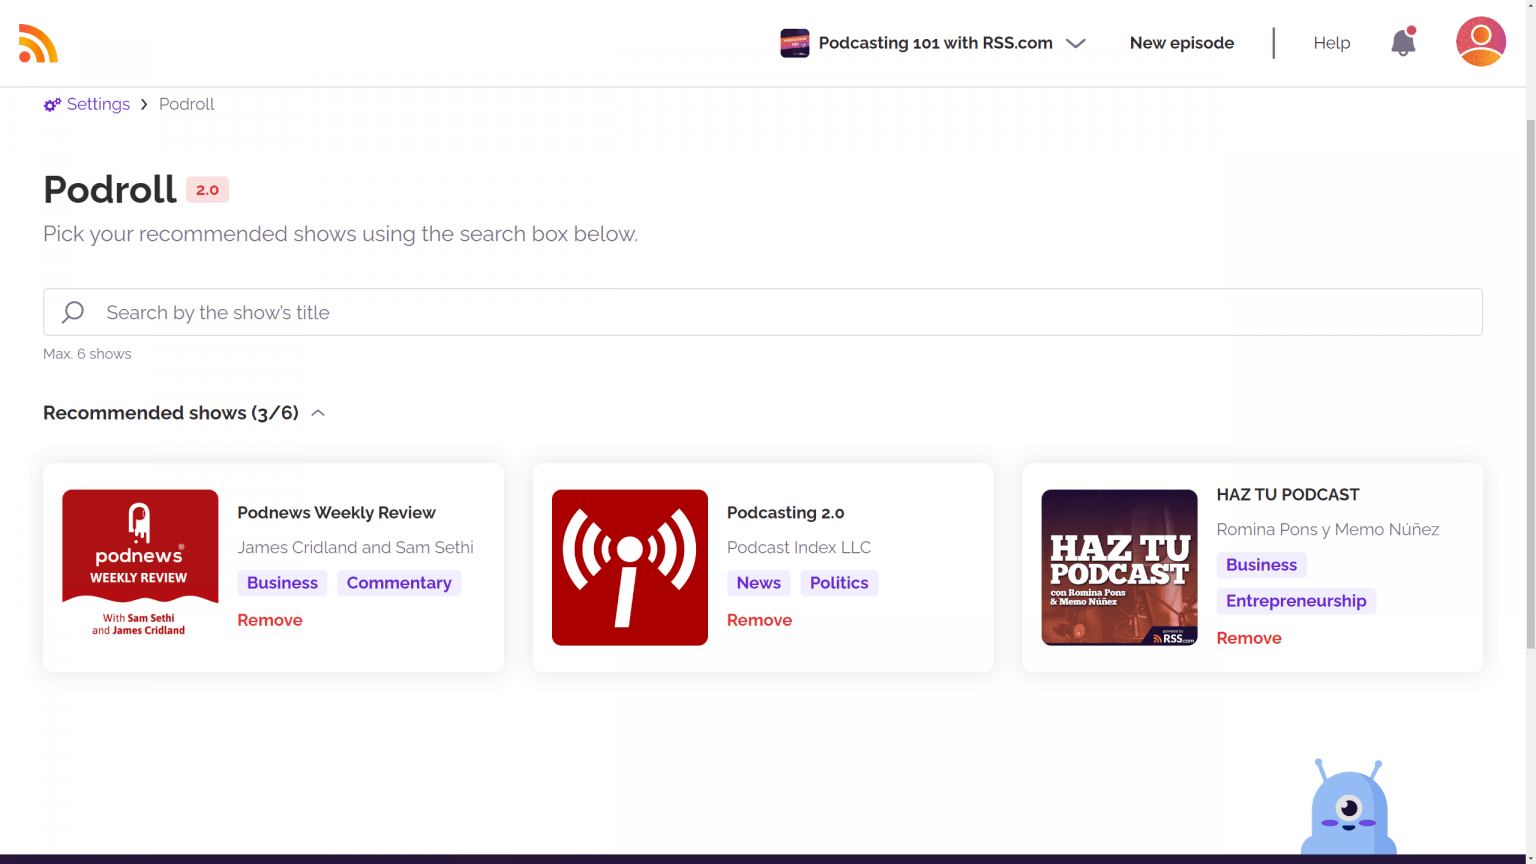Click the podcast cover art in the header
Screen dimensions: 1536x864
click(794, 42)
